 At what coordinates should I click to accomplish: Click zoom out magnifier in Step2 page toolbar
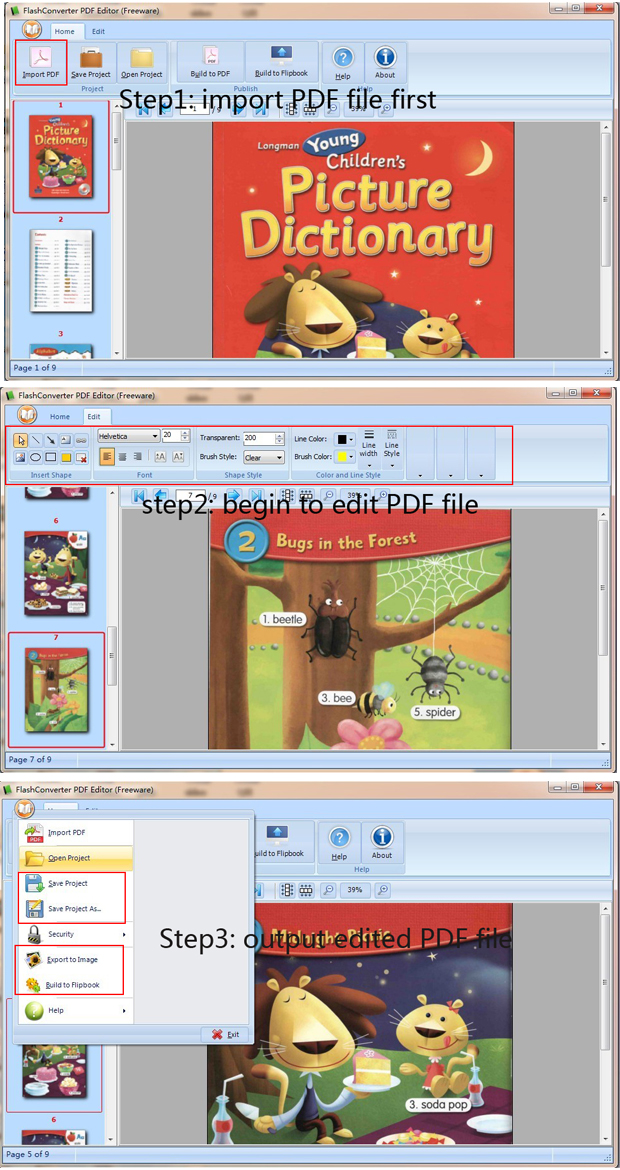pyautogui.click(x=328, y=495)
